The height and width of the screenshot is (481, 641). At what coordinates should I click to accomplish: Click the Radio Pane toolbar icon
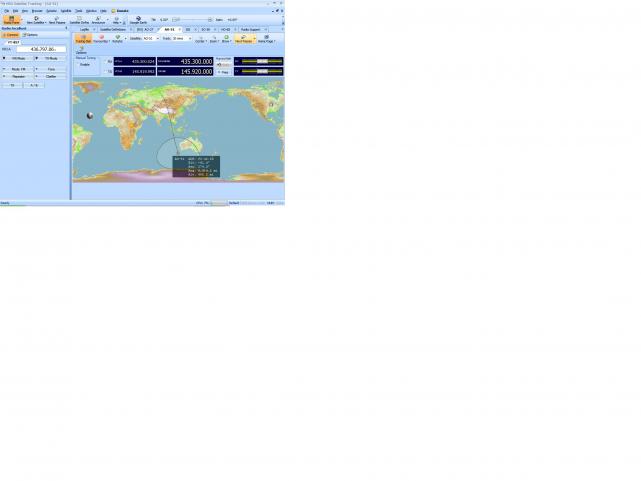(11, 19)
